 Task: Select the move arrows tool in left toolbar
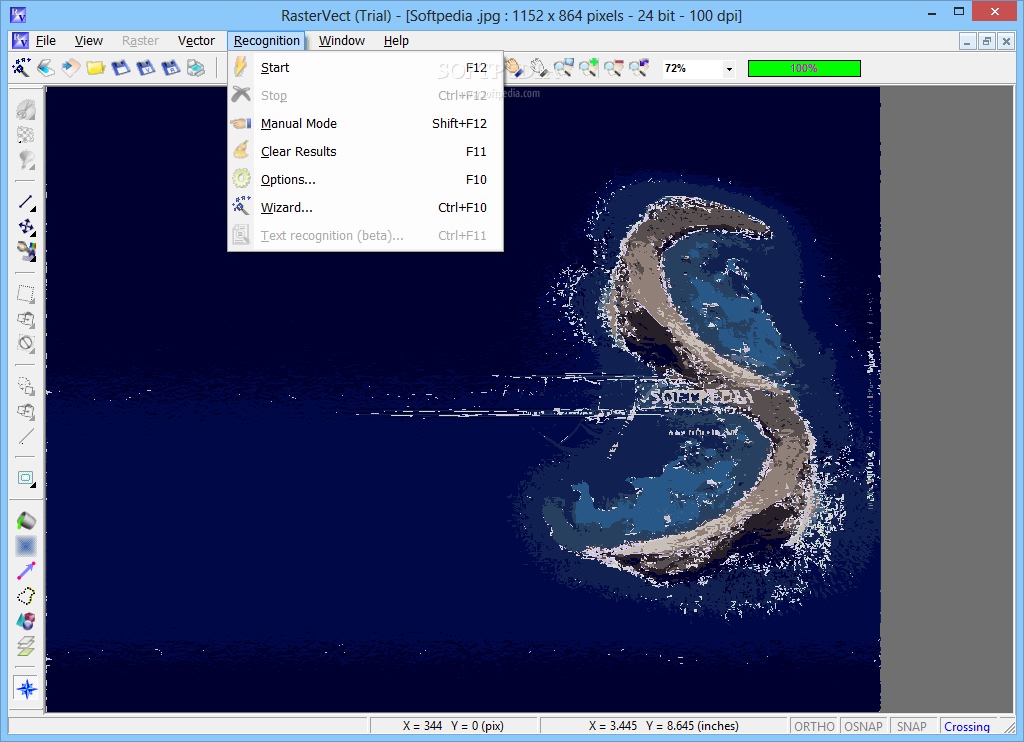pyautogui.click(x=26, y=227)
